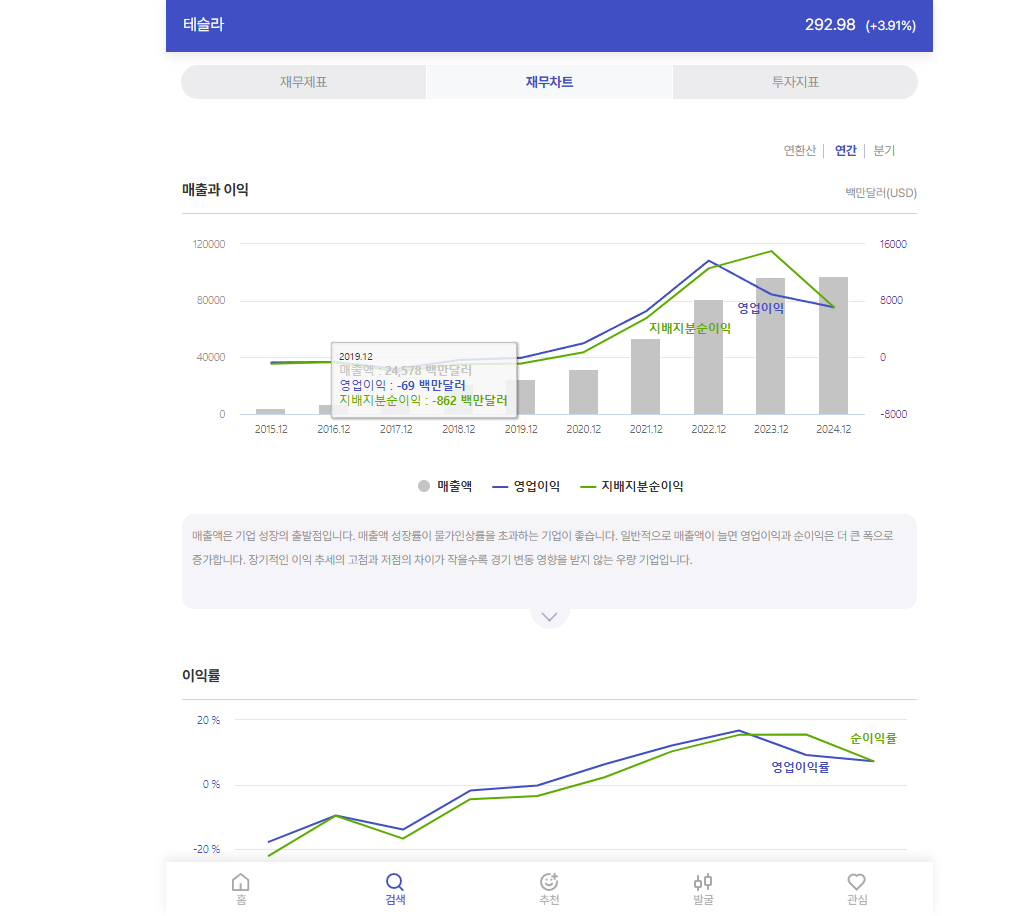Toggle 매출액 legend gray circle

[x=424, y=486]
